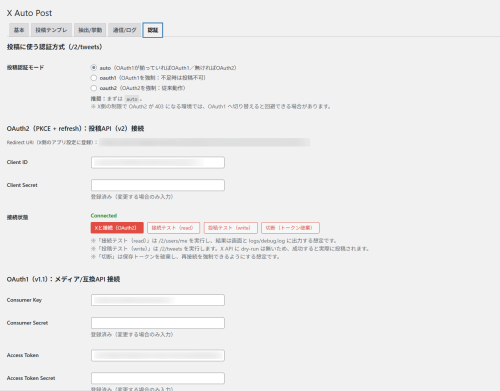Click the red Xと接続 (OAuth2) button
This screenshot has width=500, height=391.
tap(117, 228)
